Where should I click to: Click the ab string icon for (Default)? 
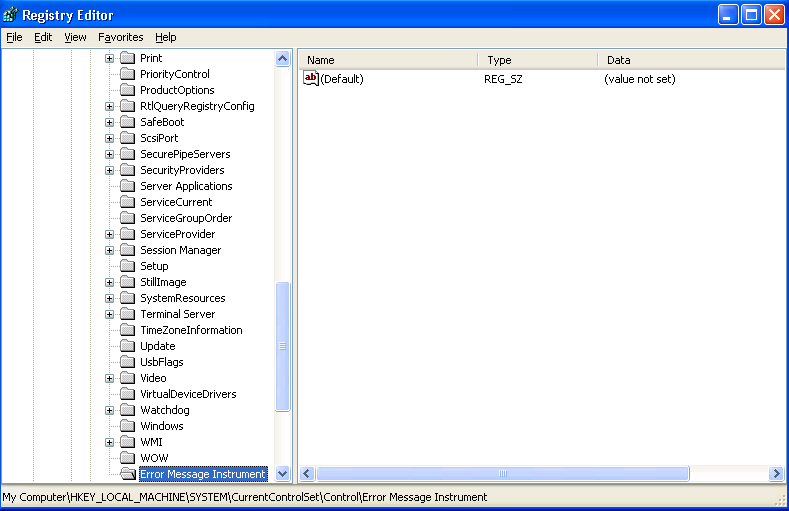point(310,79)
